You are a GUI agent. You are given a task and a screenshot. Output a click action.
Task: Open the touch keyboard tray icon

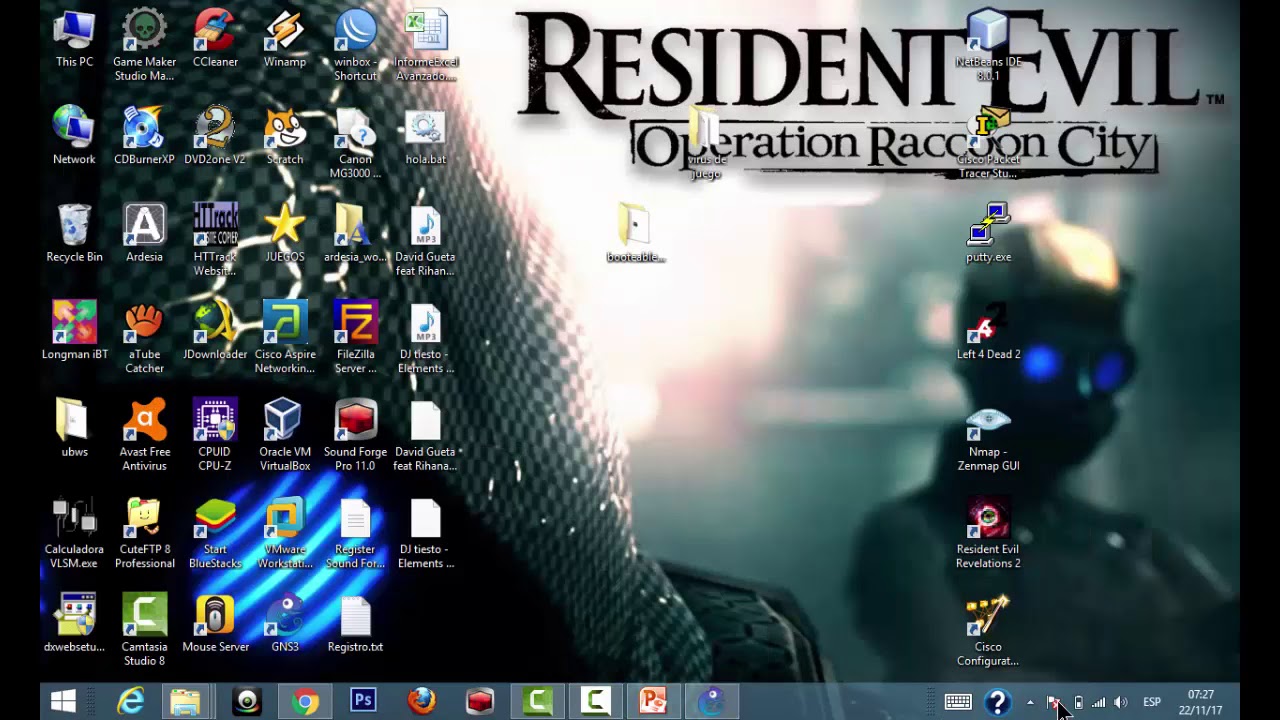958,702
